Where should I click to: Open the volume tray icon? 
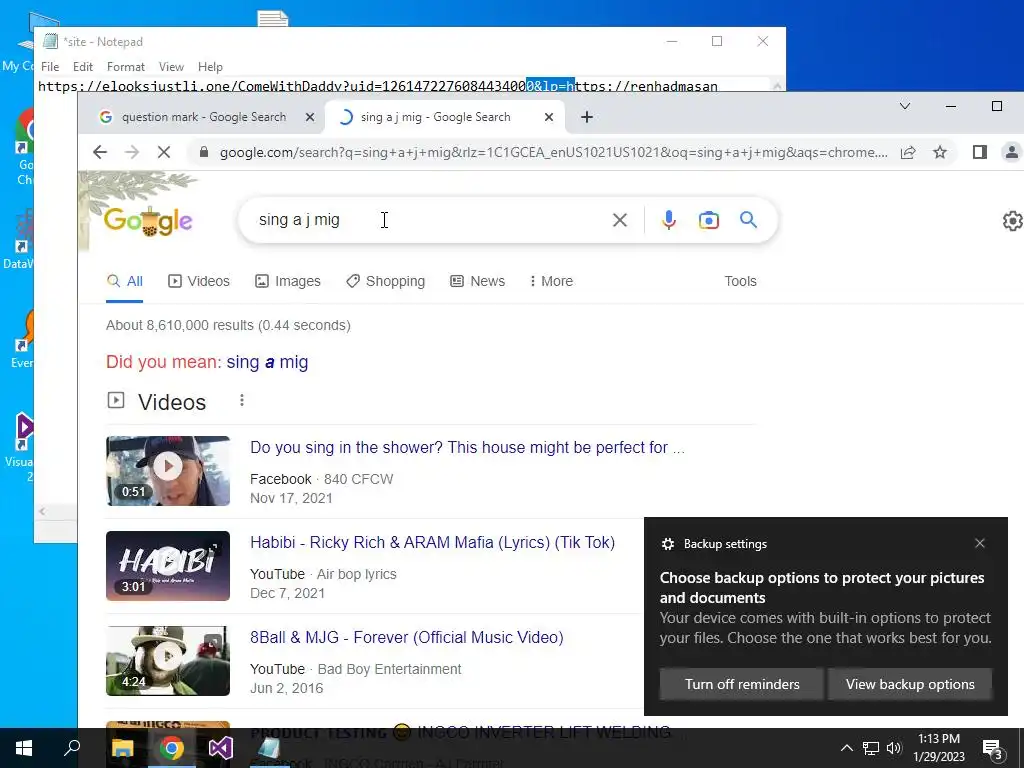coord(894,748)
